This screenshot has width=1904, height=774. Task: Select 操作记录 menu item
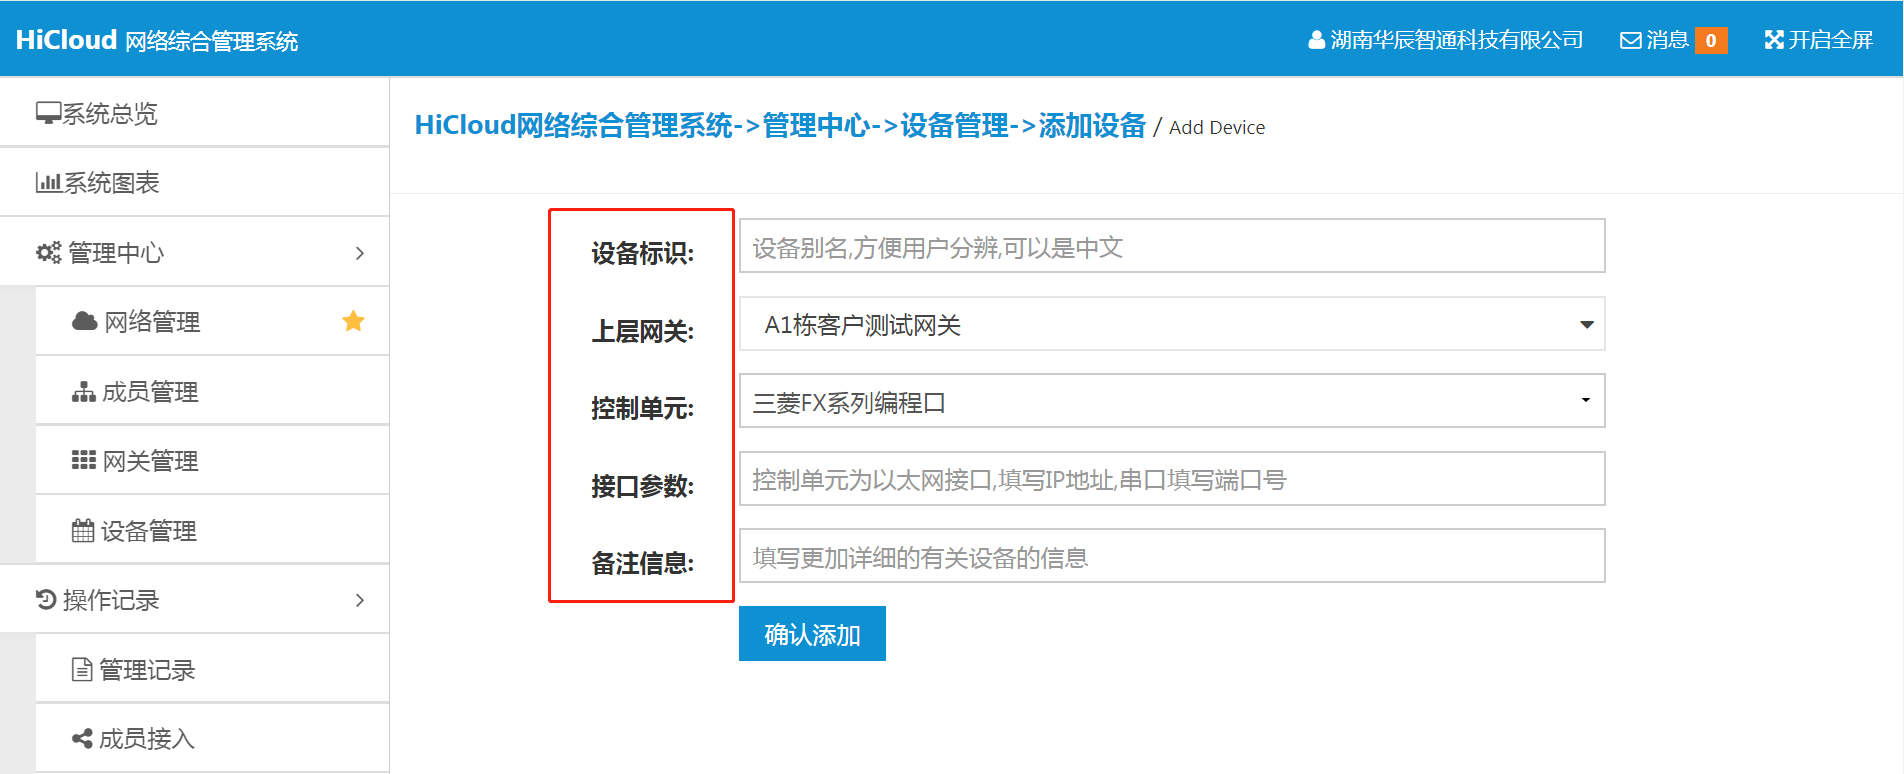tap(110, 600)
